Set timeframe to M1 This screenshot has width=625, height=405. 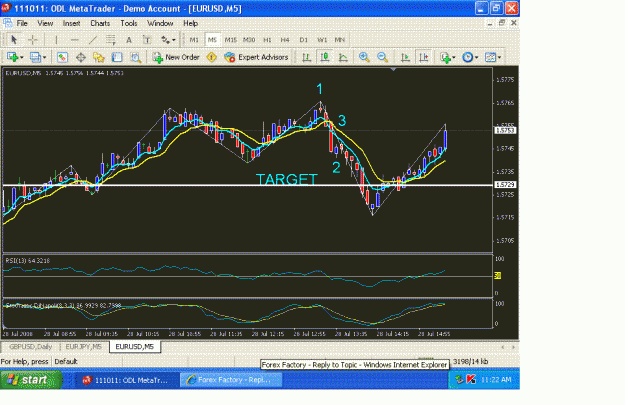[194, 39]
